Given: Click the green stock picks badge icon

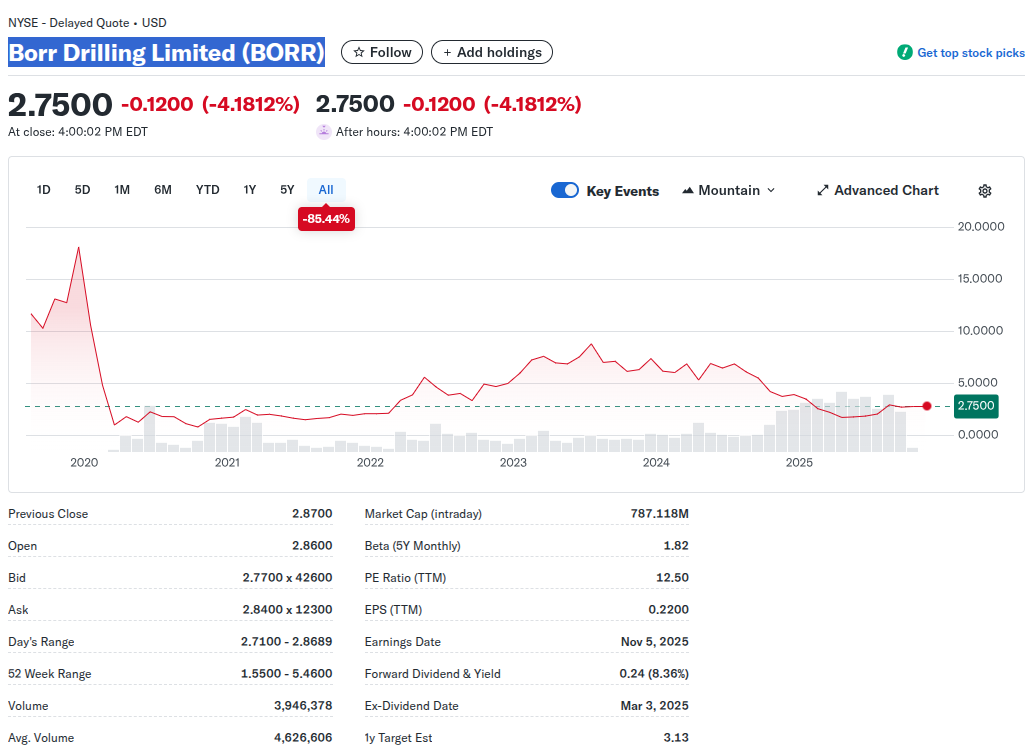Looking at the screenshot, I should click(x=904, y=53).
